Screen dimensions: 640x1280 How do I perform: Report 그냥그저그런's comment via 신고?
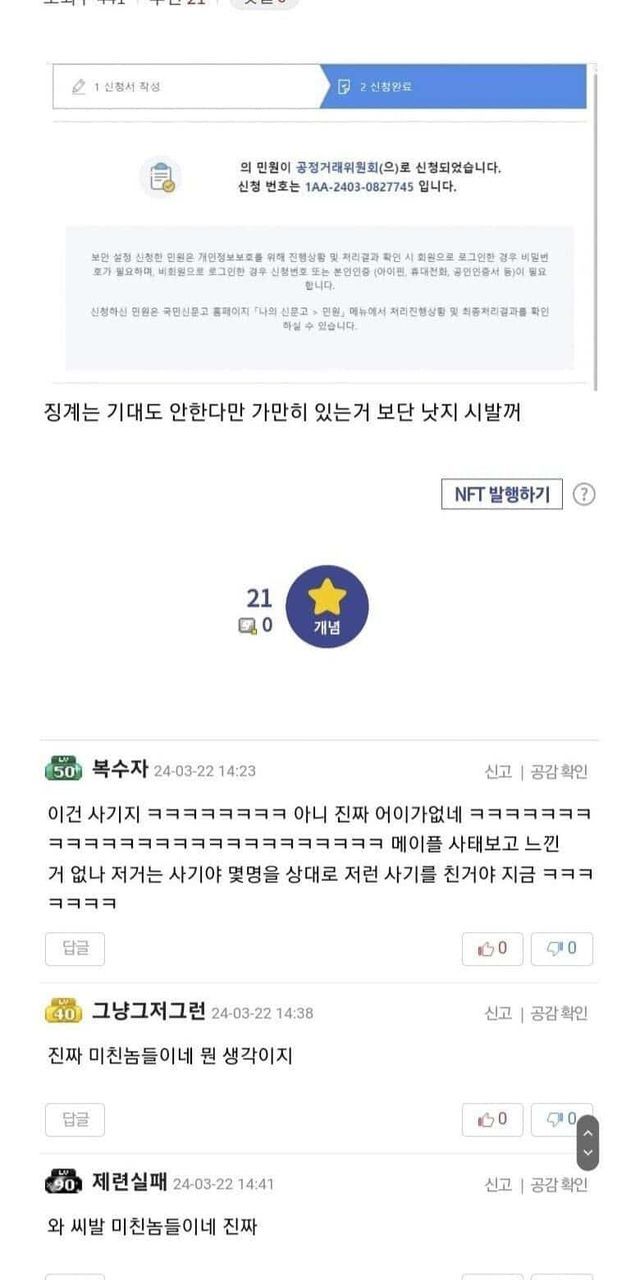[498, 1013]
